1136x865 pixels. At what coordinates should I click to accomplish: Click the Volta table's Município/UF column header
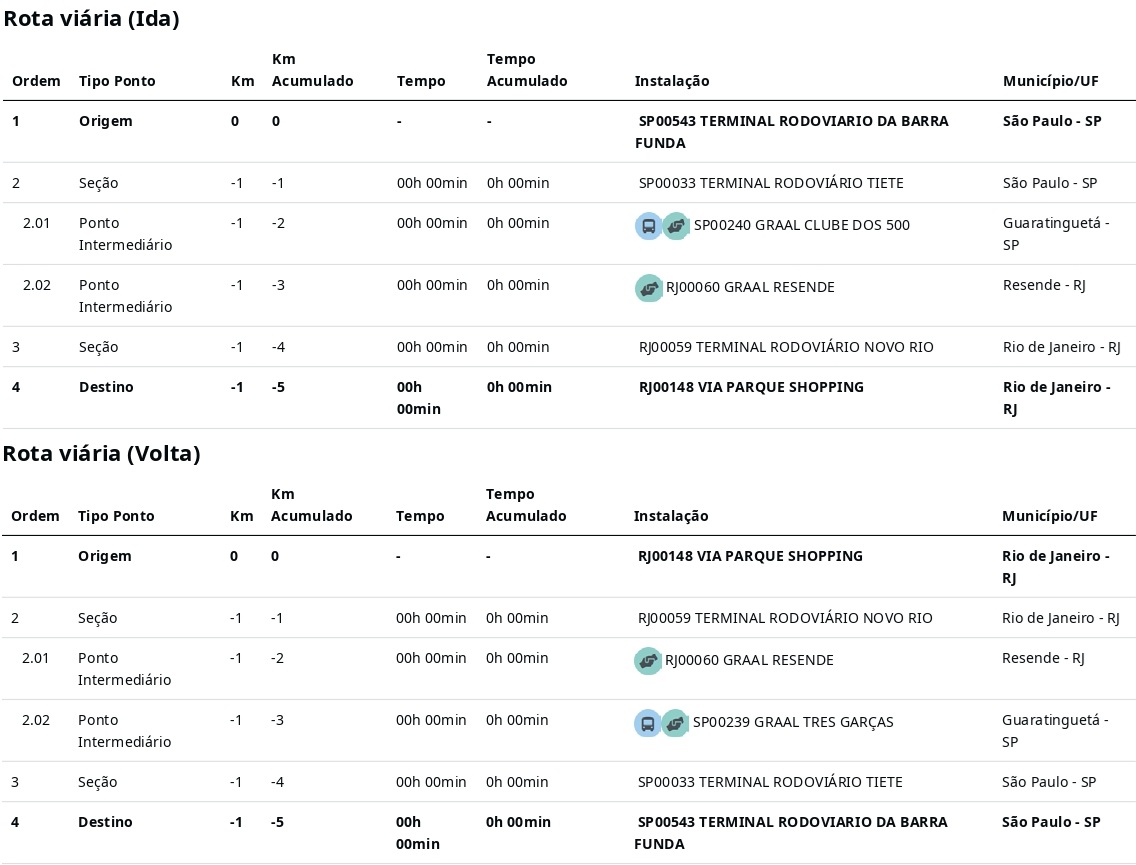click(1049, 516)
